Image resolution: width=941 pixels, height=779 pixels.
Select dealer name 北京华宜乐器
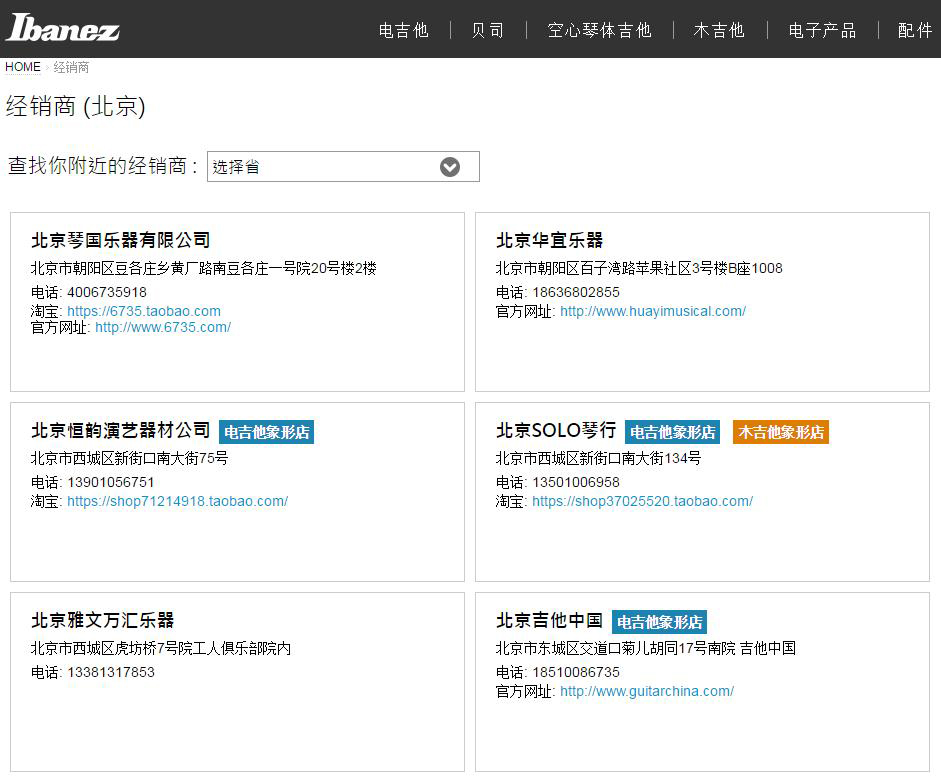[x=549, y=240]
